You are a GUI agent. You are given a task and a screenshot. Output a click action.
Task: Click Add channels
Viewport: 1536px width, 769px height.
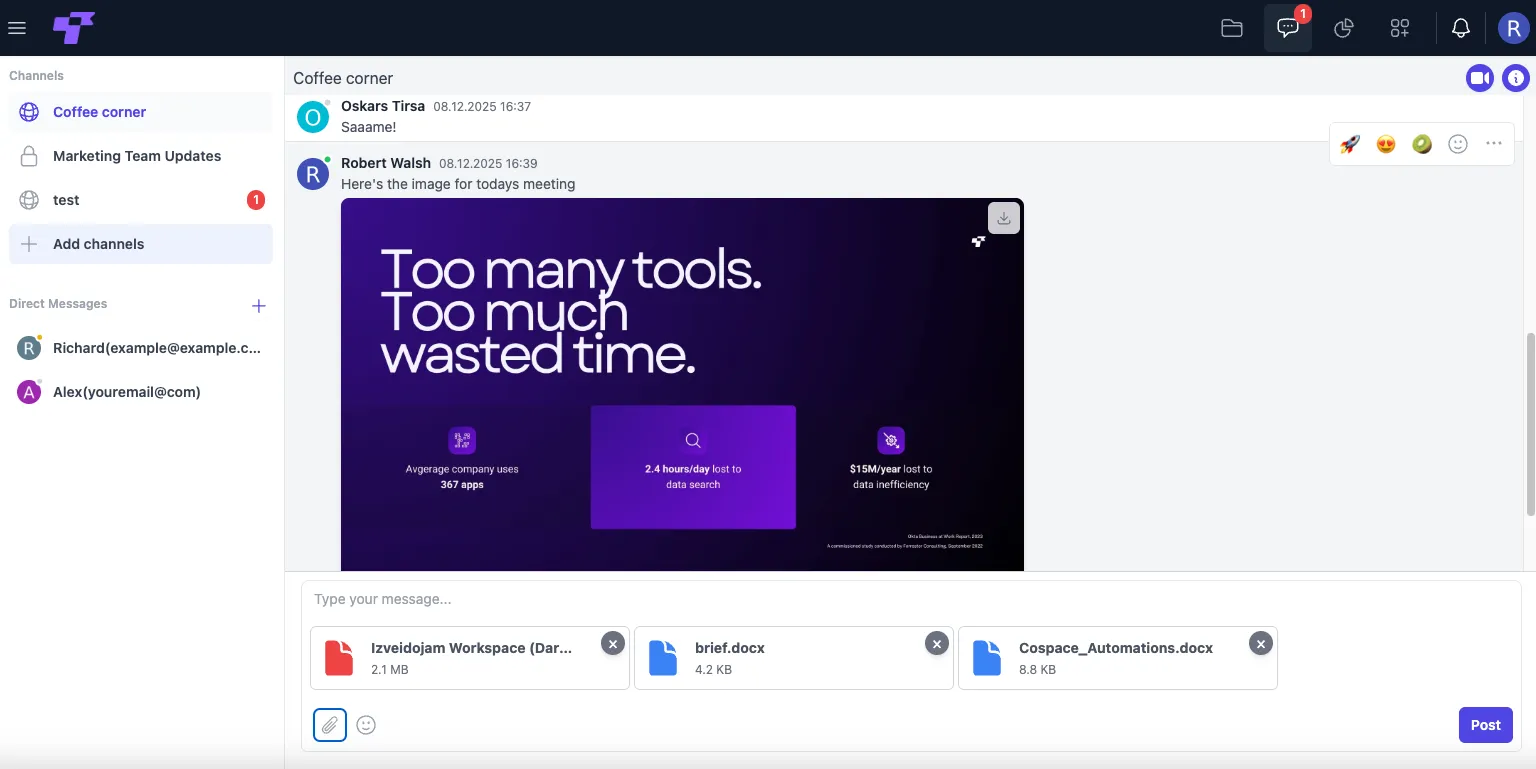pyautogui.click(x=141, y=244)
